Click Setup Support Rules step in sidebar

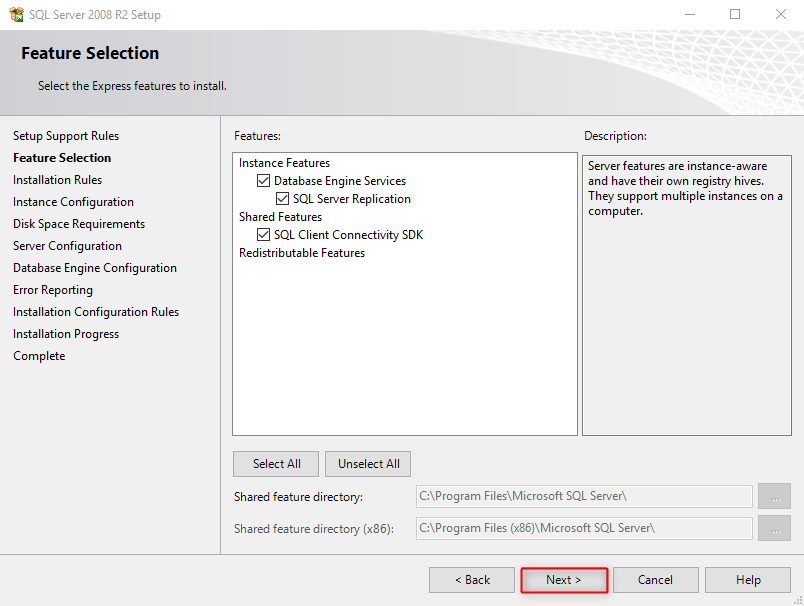(x=66, y=136)
